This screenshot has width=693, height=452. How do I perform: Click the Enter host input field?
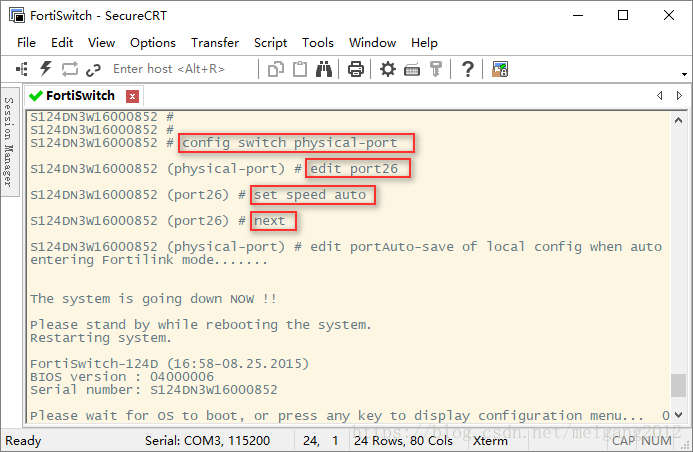181,69
